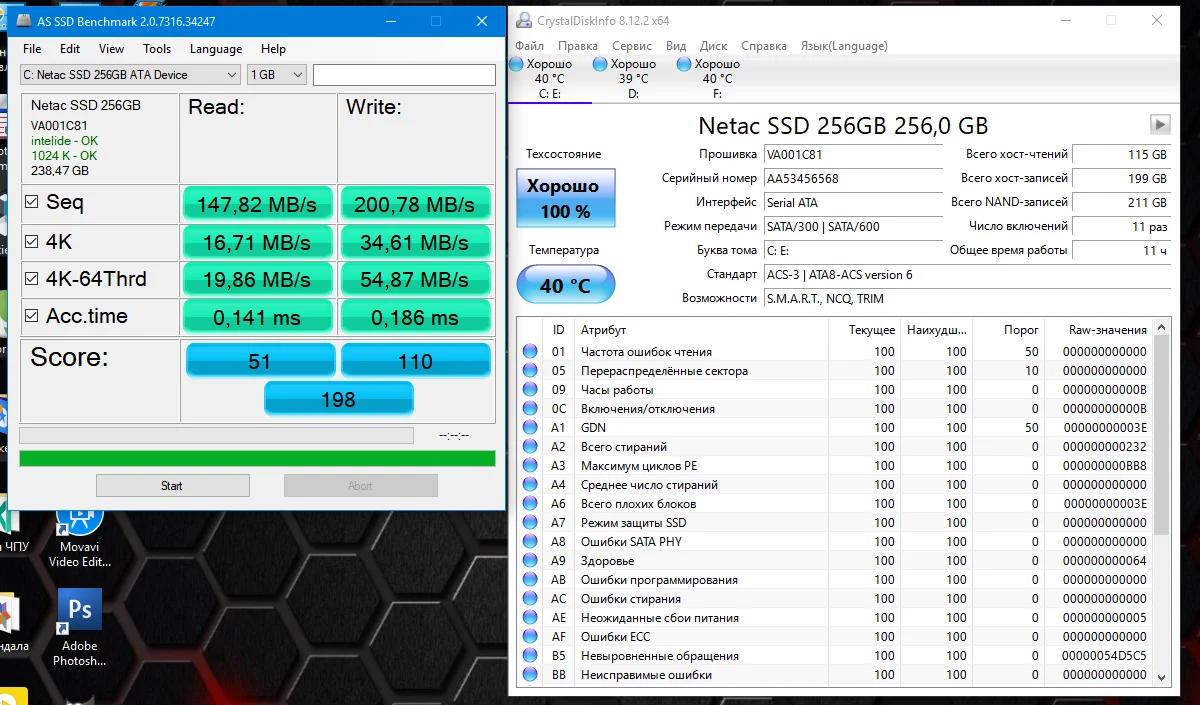Click the write score 110 field
This screenshot has height=705, width=1200.
click(416, 361)
